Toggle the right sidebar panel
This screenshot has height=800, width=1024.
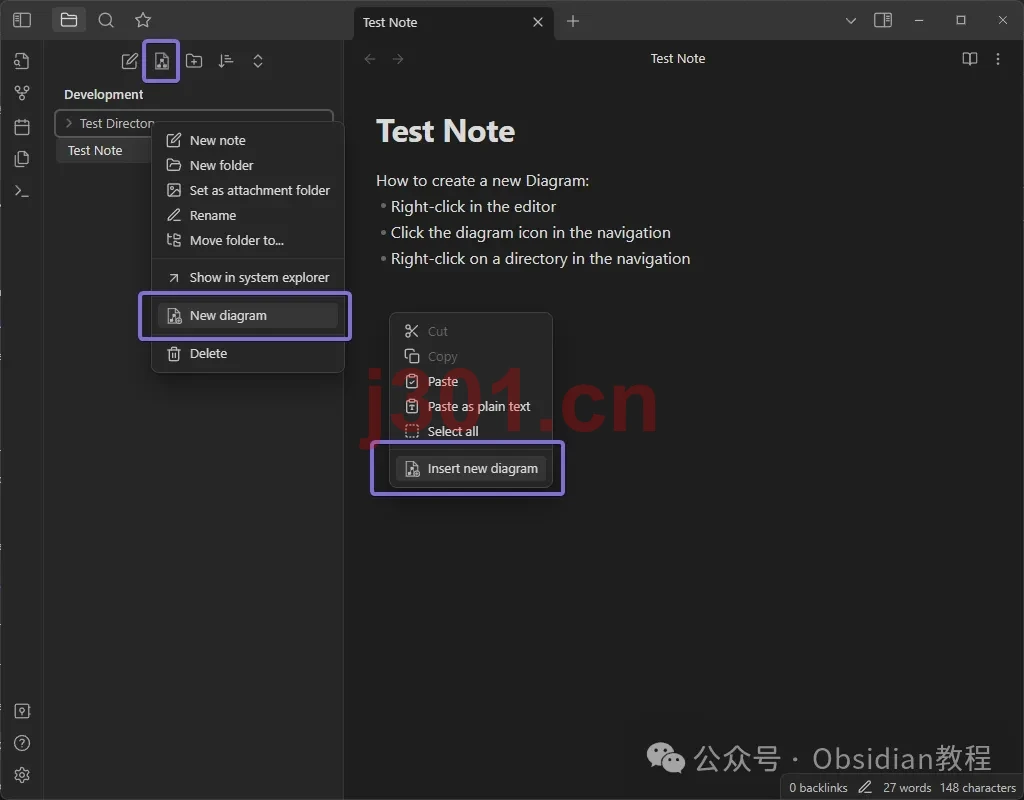click(x=883, y=21)
